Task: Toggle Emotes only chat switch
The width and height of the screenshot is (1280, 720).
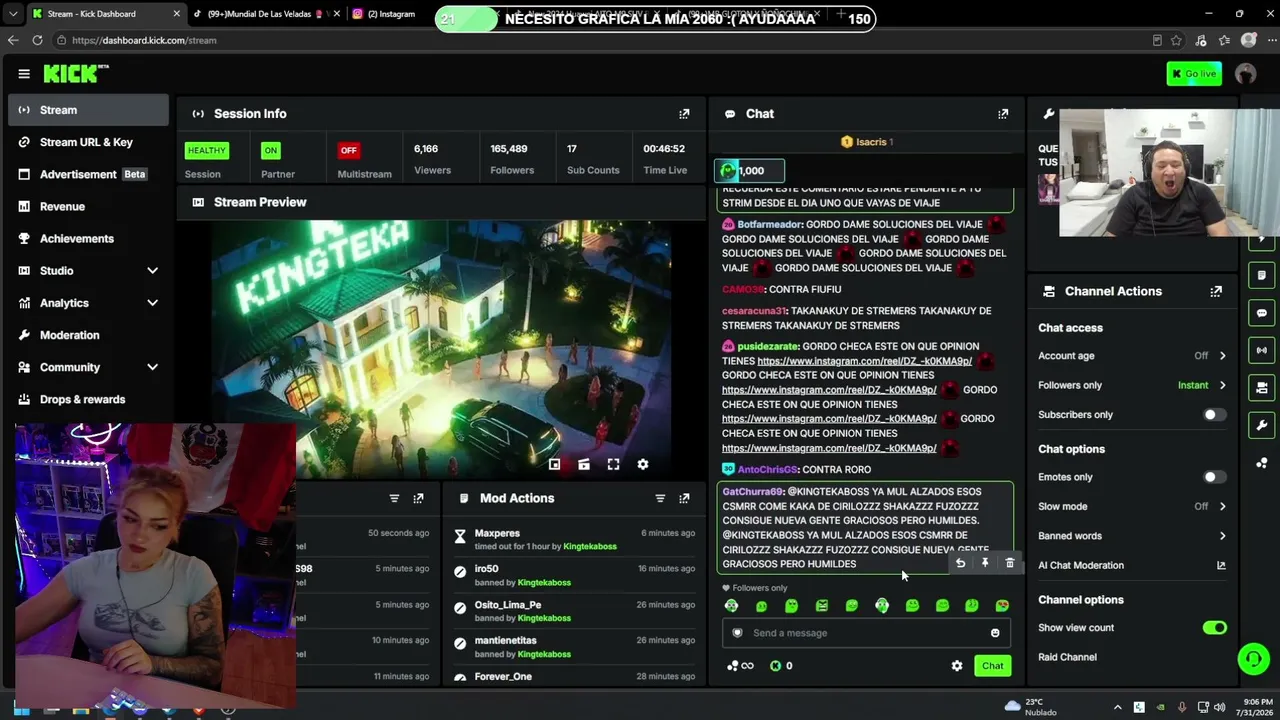Action: click(x=1214, y=478)
